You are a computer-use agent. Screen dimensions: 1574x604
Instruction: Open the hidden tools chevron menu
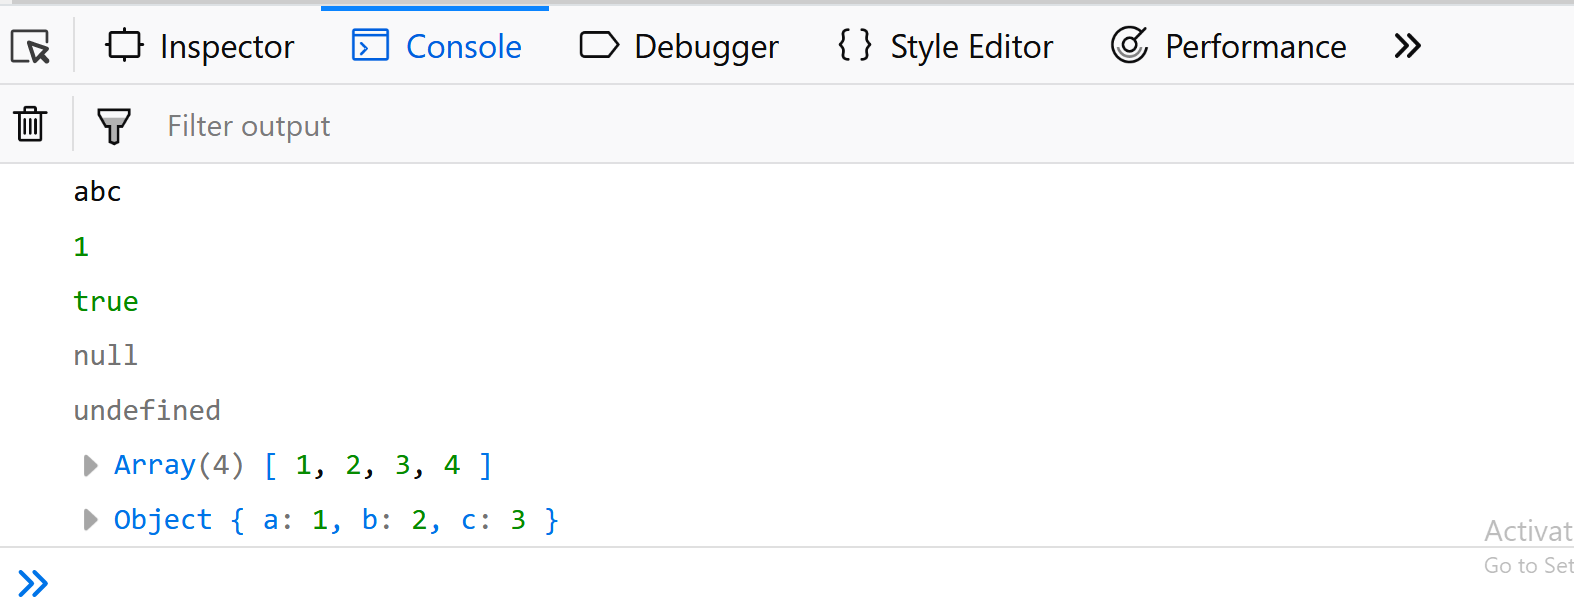[1408, 45]
